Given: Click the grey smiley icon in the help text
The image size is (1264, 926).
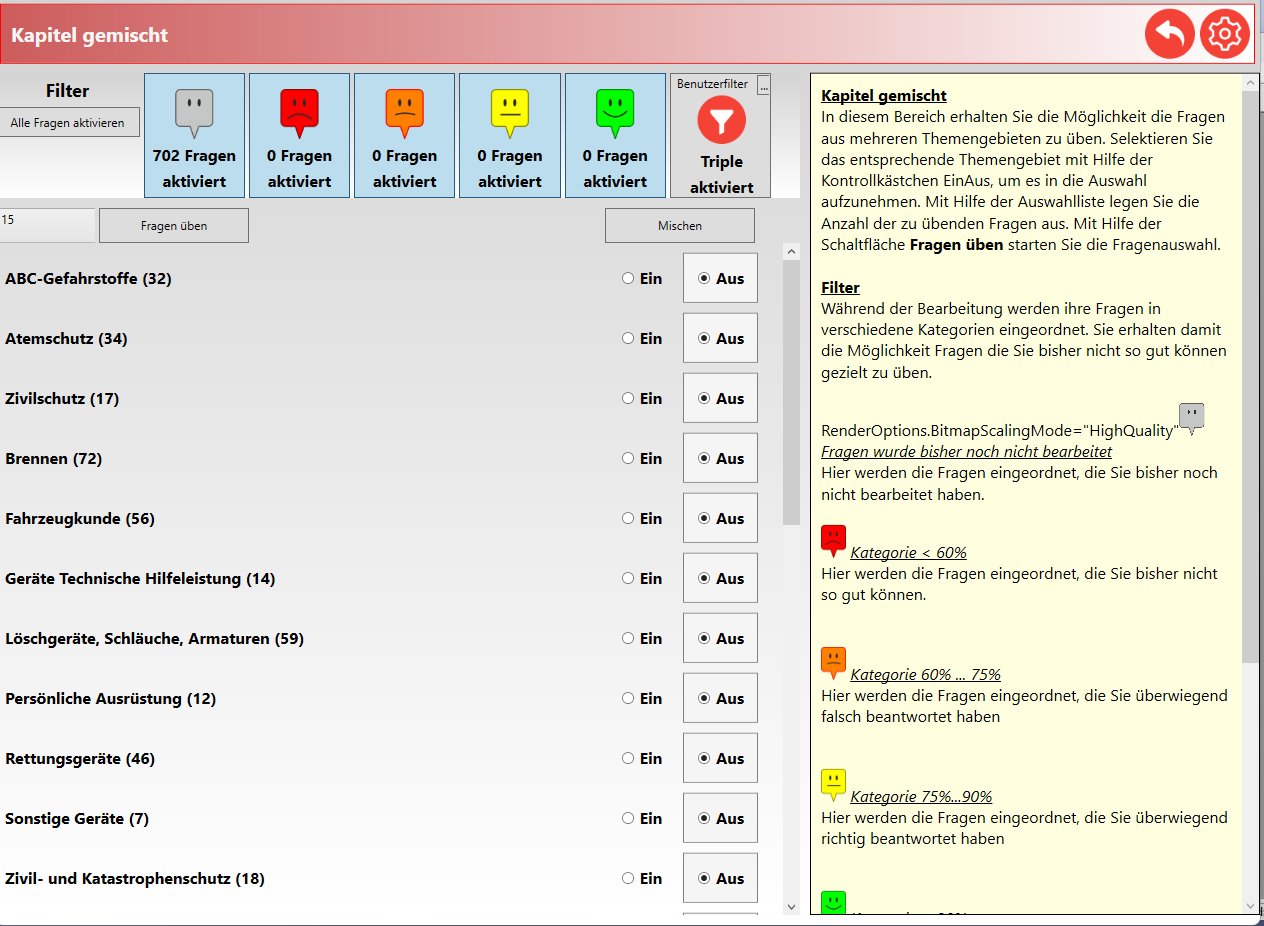Looking at the screenshot, I should [1191, 419].
